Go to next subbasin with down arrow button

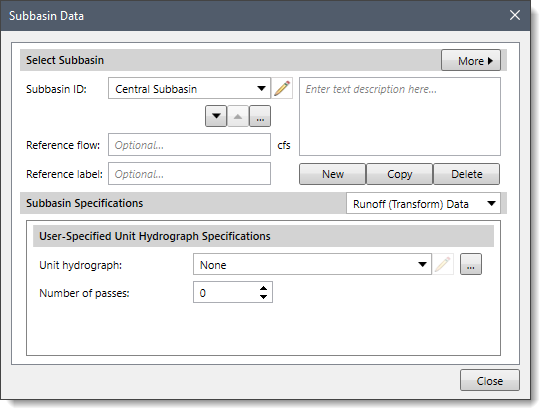(216, 116)
